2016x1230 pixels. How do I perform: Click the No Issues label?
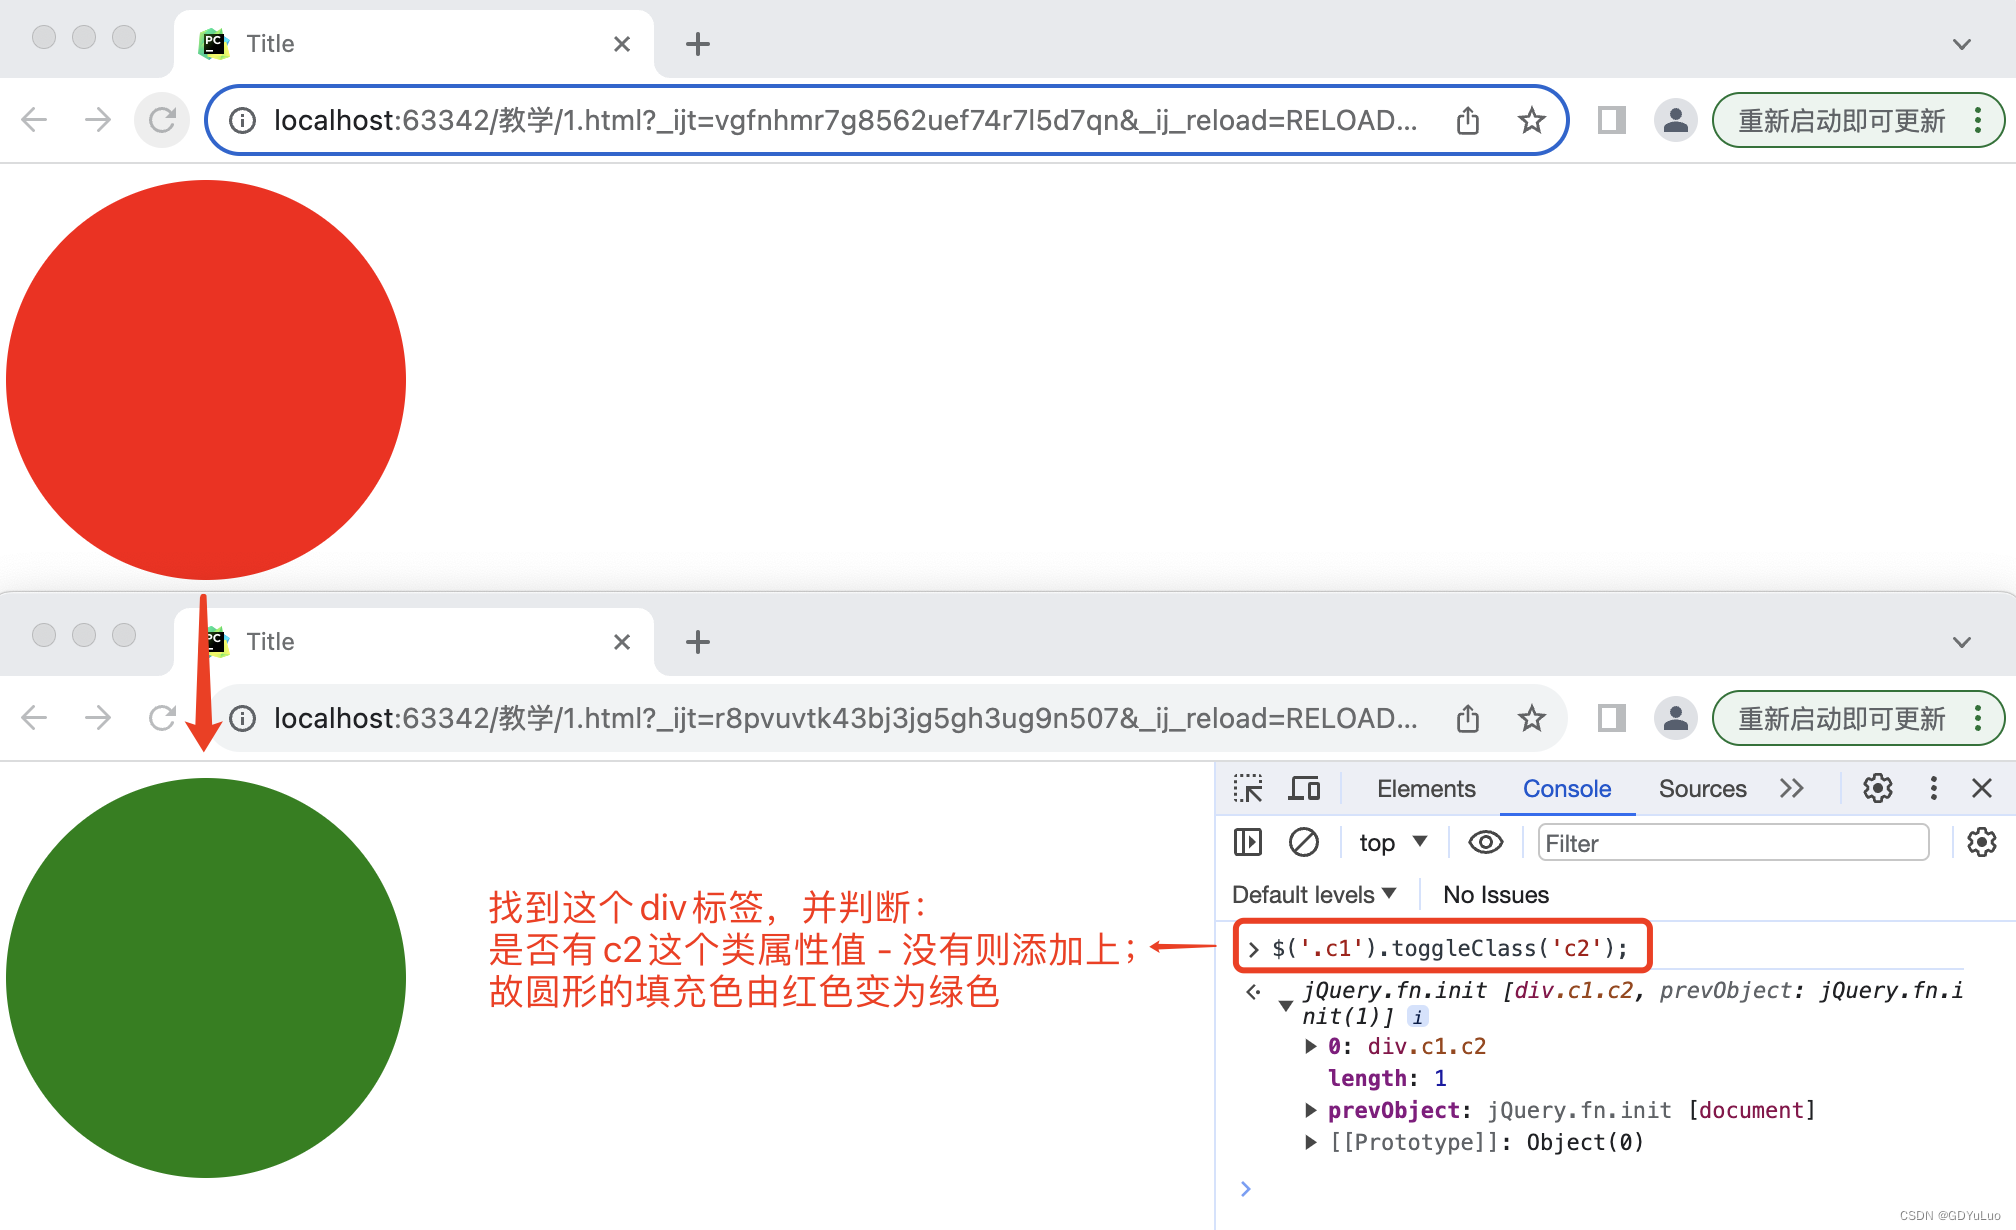[x=1495, y=895]
